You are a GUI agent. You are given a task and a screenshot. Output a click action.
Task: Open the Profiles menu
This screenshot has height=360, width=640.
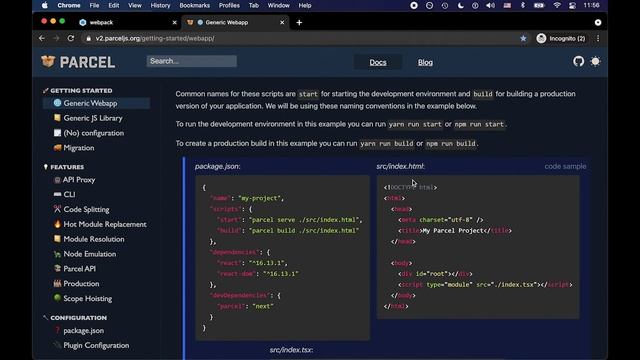(229, 5)
